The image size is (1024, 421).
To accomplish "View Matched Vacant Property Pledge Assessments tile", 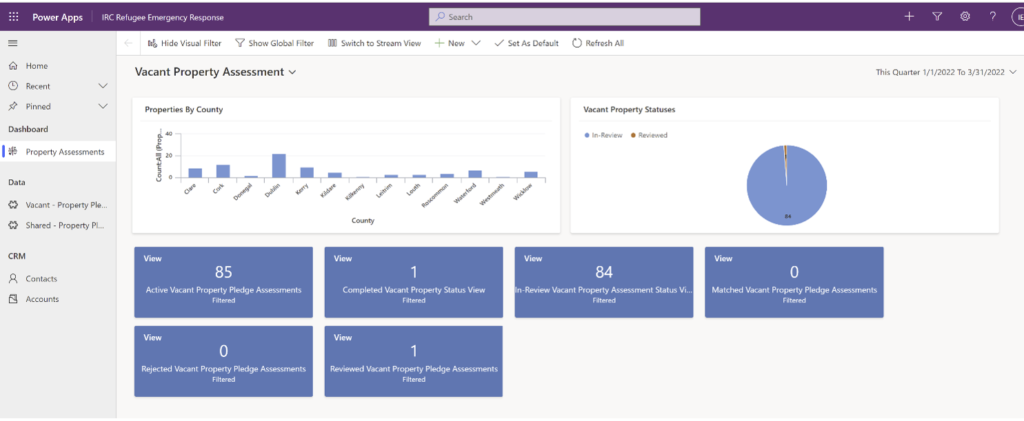I will coord(793,282).
